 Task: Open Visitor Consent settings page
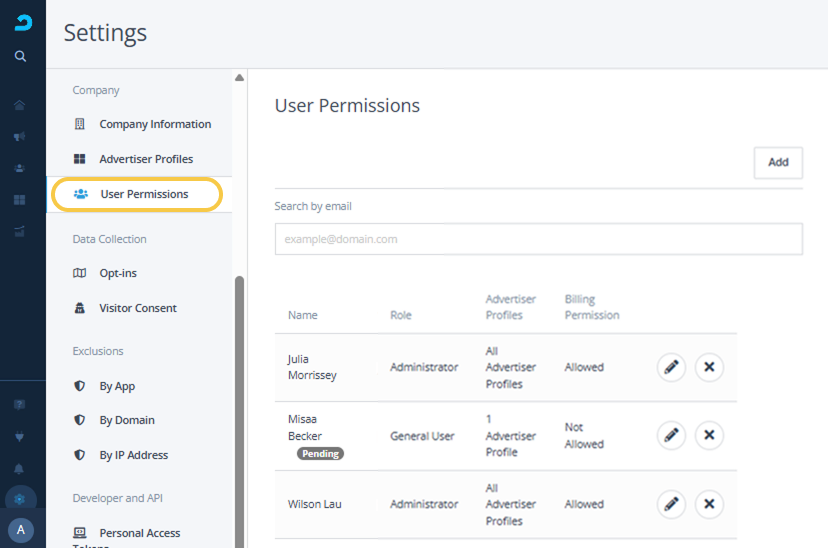(138, 308)
